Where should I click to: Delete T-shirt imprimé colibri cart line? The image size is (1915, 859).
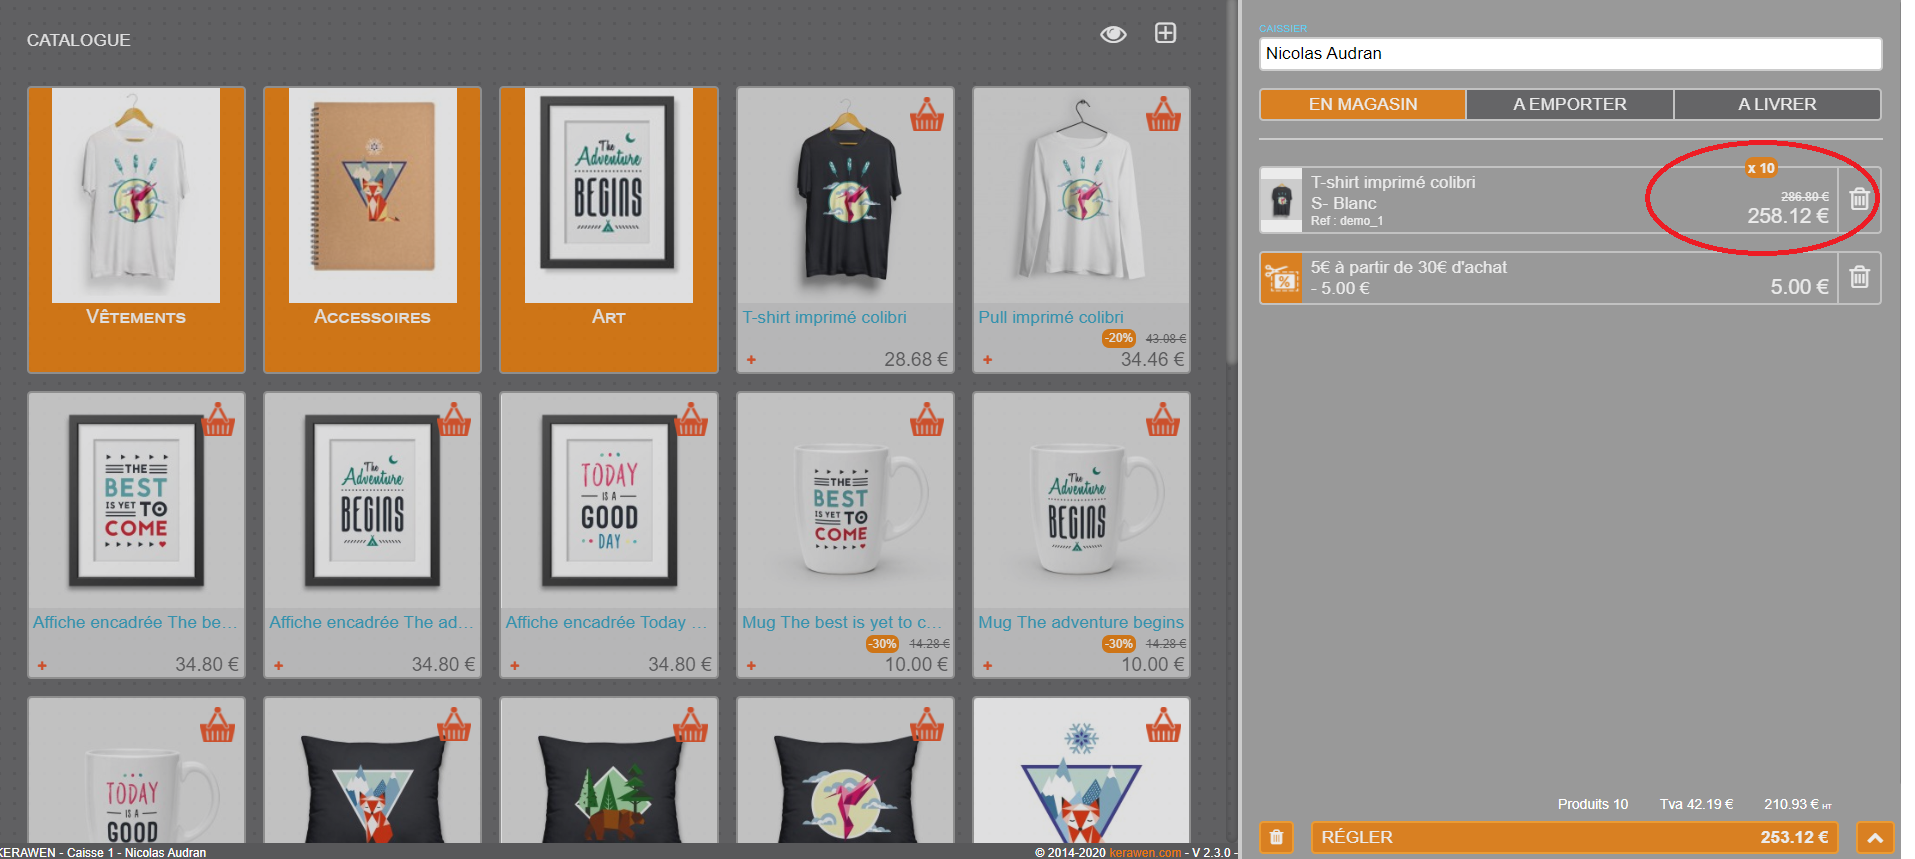pos(1859,199)
